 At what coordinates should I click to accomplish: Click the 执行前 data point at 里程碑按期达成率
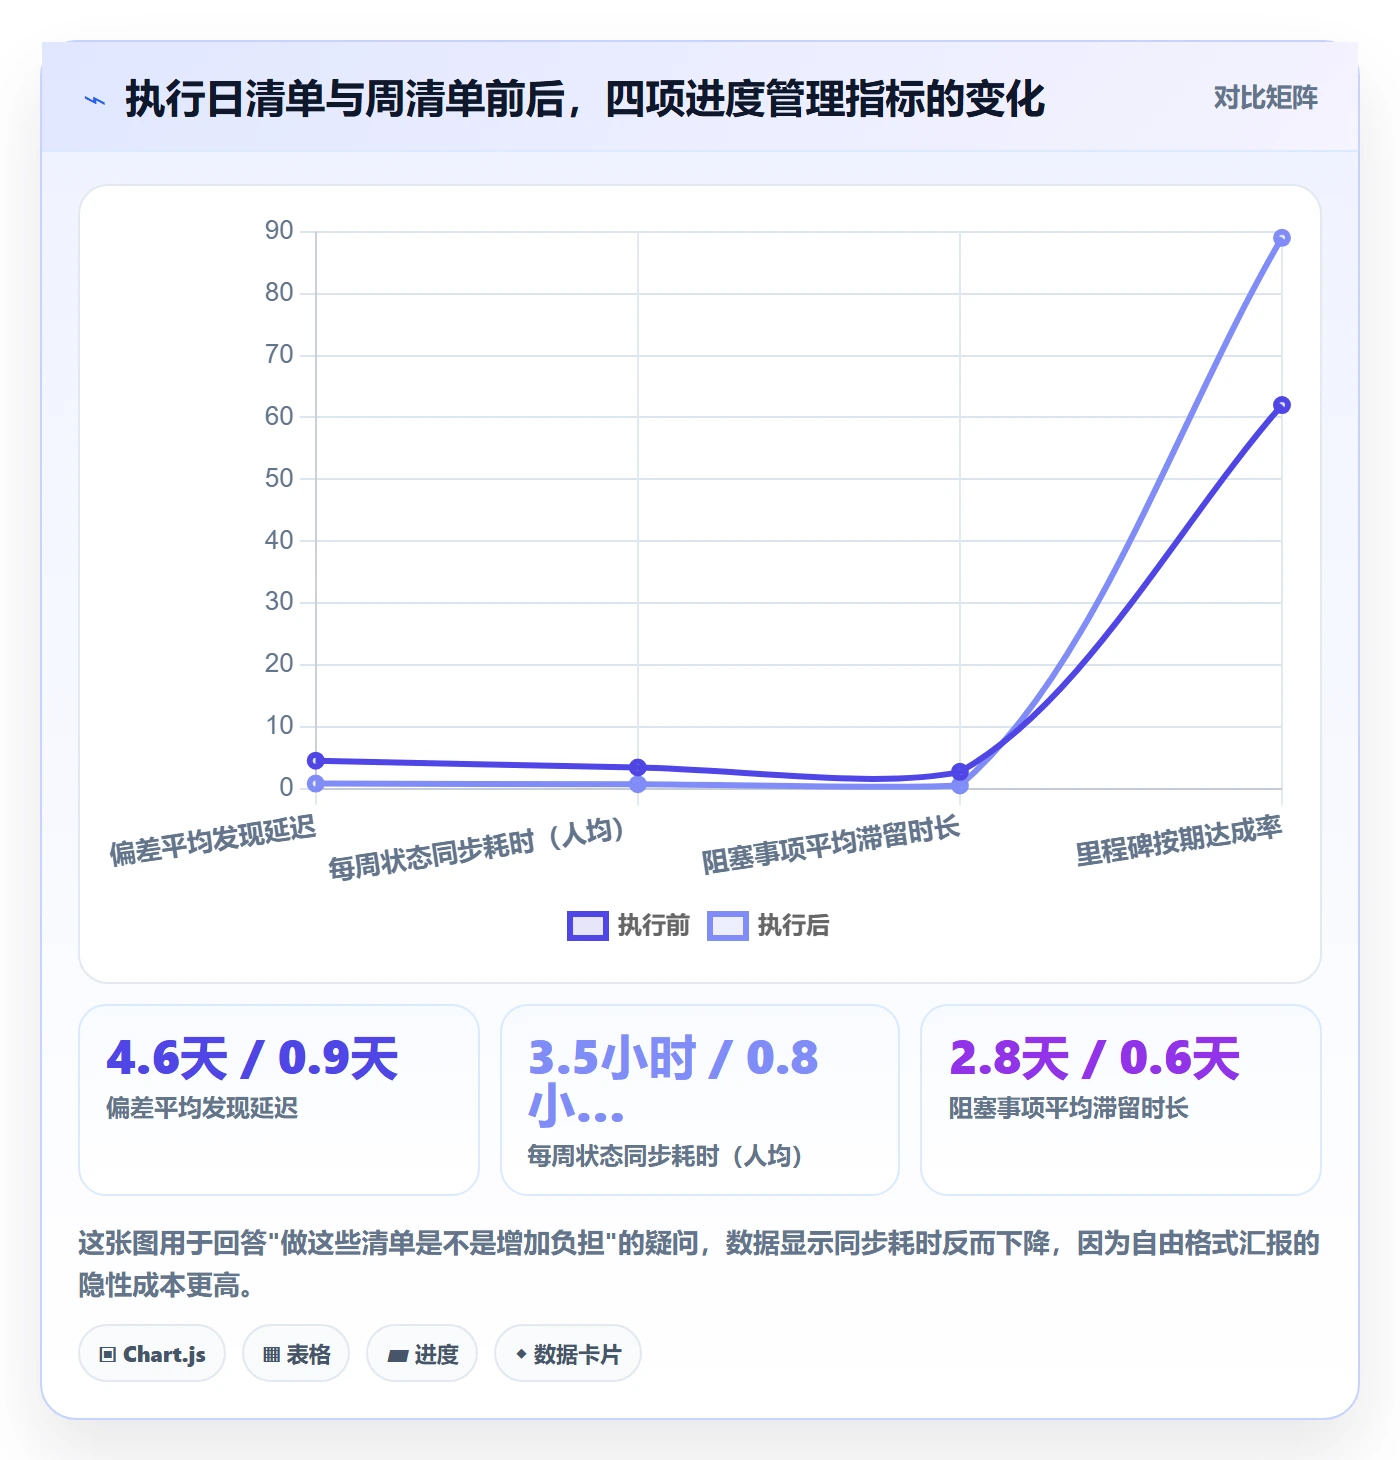pos(1282,405)
